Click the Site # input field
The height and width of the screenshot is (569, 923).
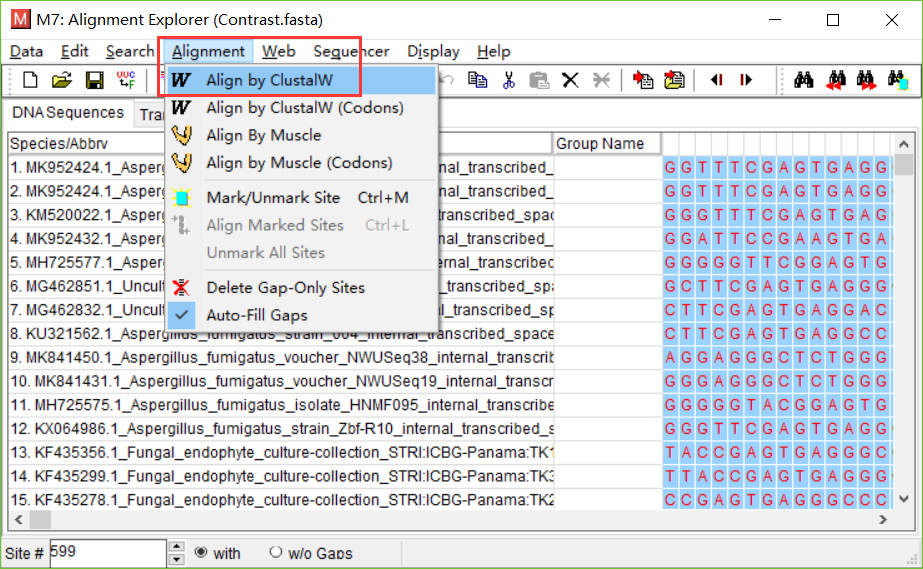pyautogui.click(x=108, y=553)
